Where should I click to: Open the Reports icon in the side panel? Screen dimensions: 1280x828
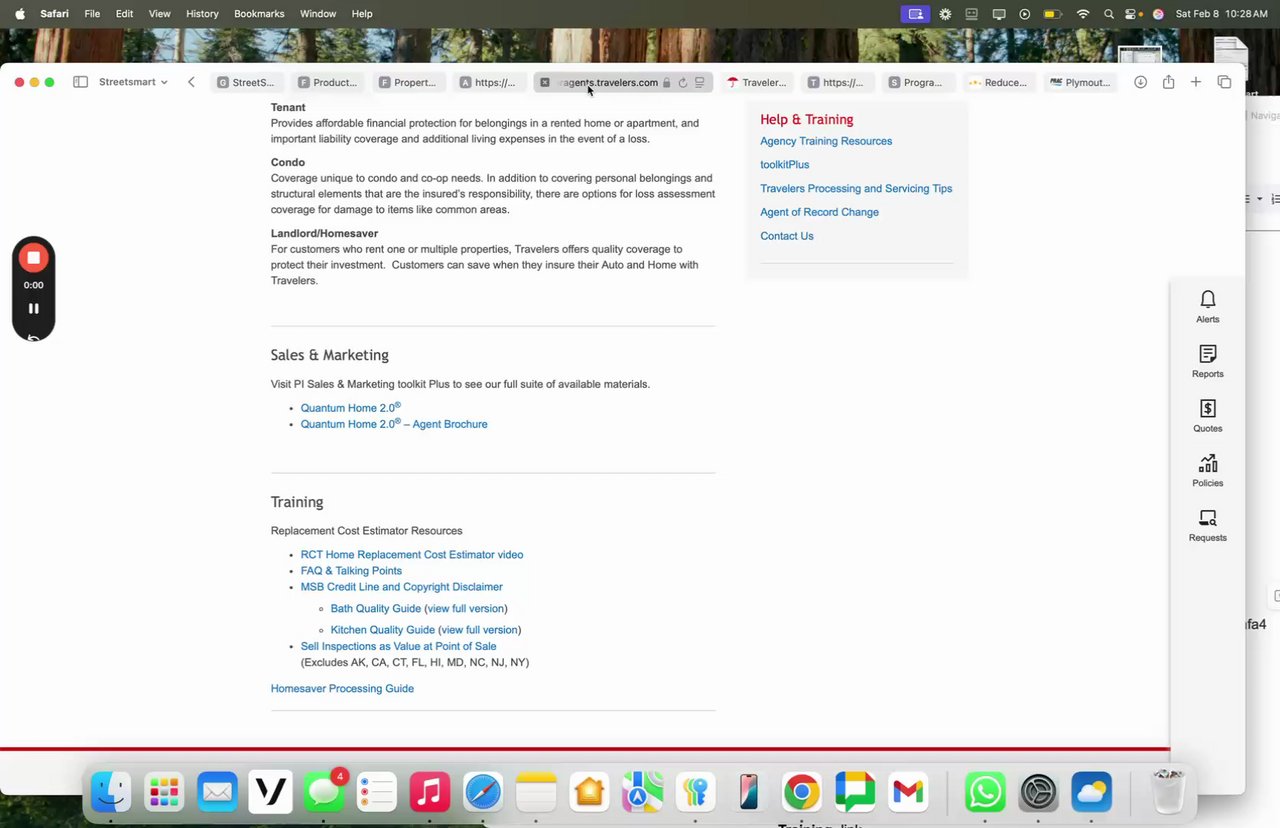pos(1208,354)
